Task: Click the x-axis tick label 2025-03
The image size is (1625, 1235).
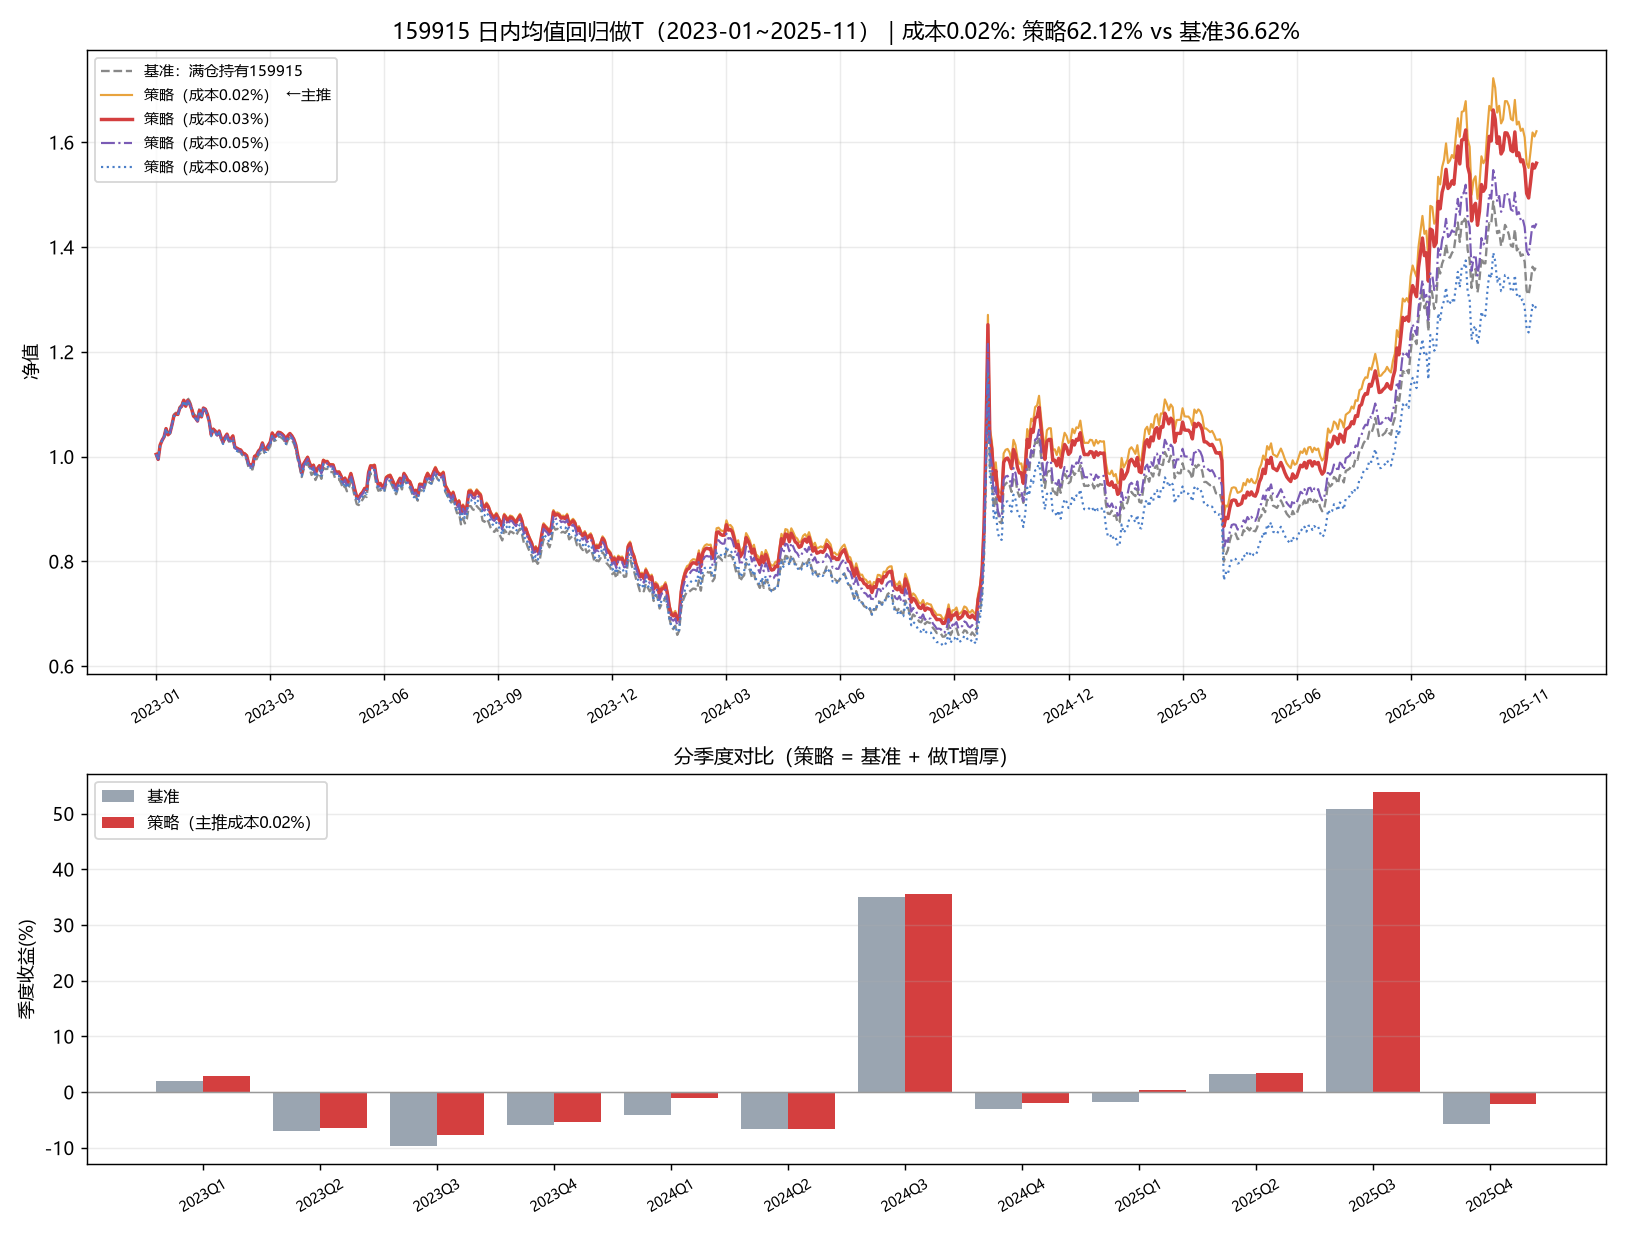Action: pos(1181,706)
